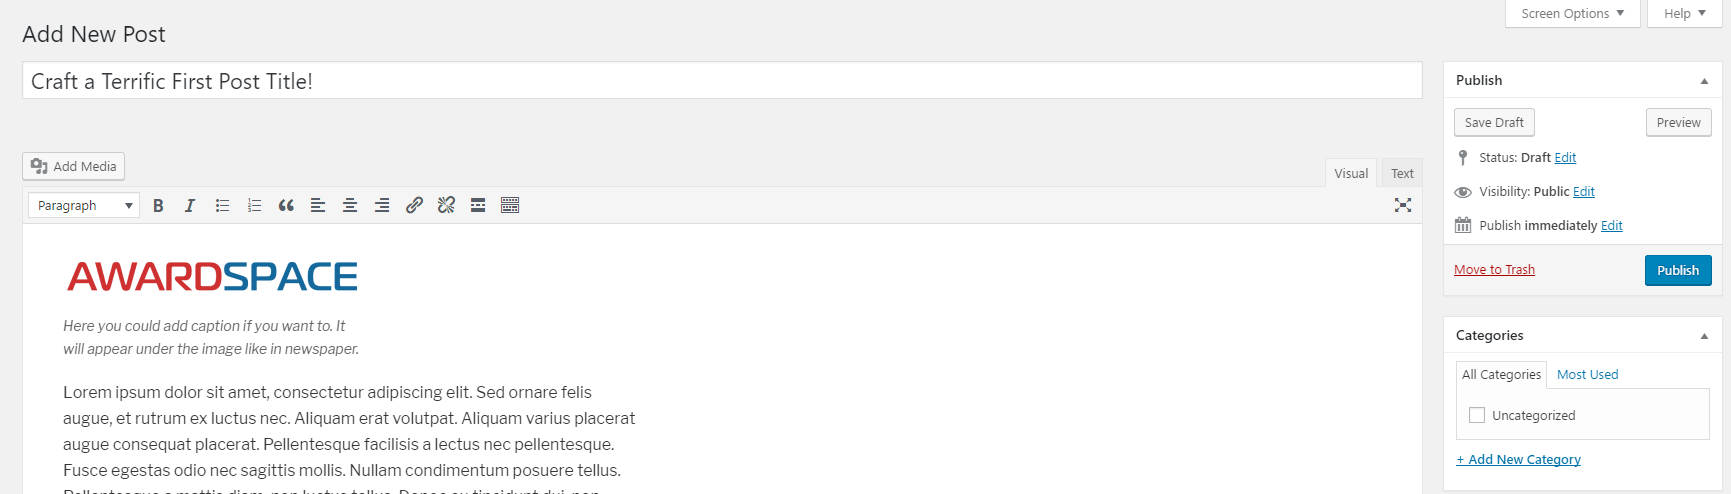Viewport: 1731px width, 494px height.
Task: Check the Uncategorized category checkbox
Action: tap(1477, 415)
